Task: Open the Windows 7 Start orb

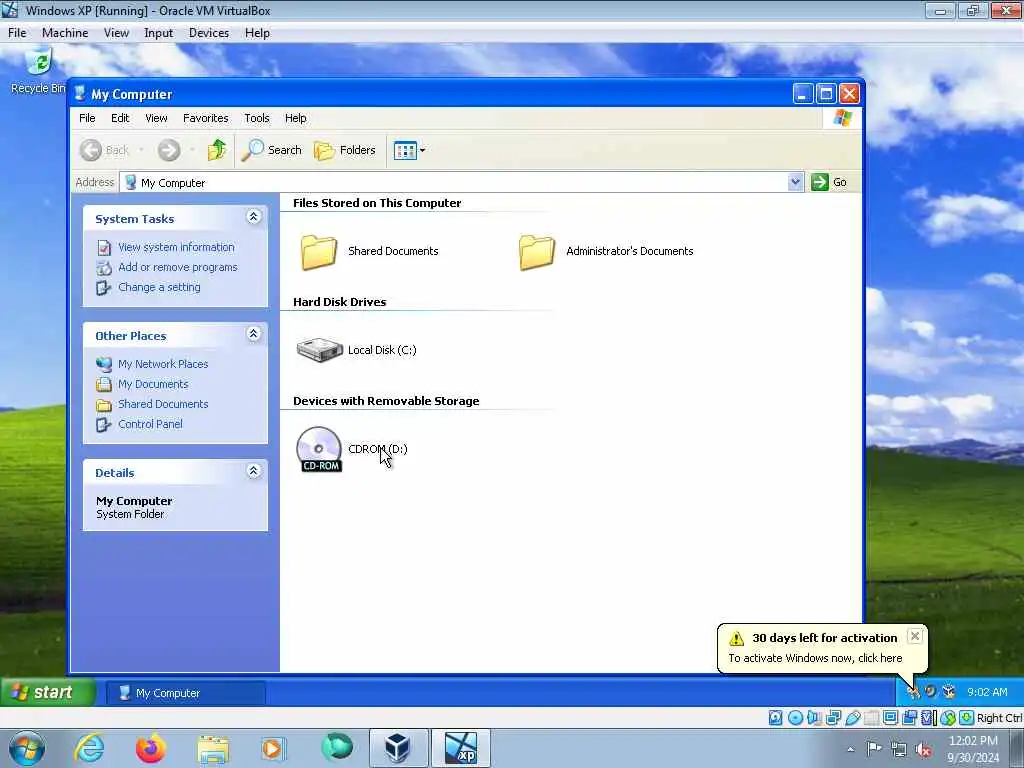Action: [26, 748]
